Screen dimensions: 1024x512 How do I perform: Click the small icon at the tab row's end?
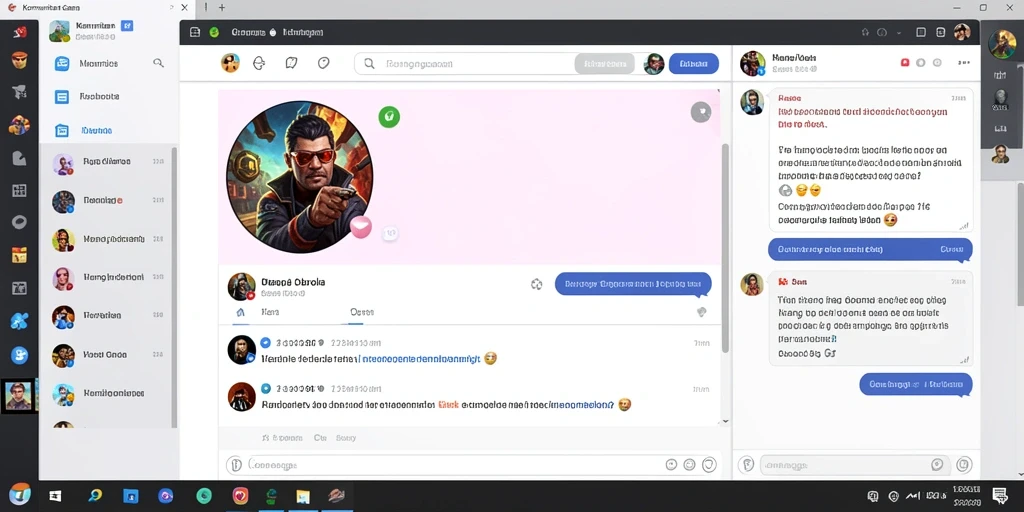[701, 312]
